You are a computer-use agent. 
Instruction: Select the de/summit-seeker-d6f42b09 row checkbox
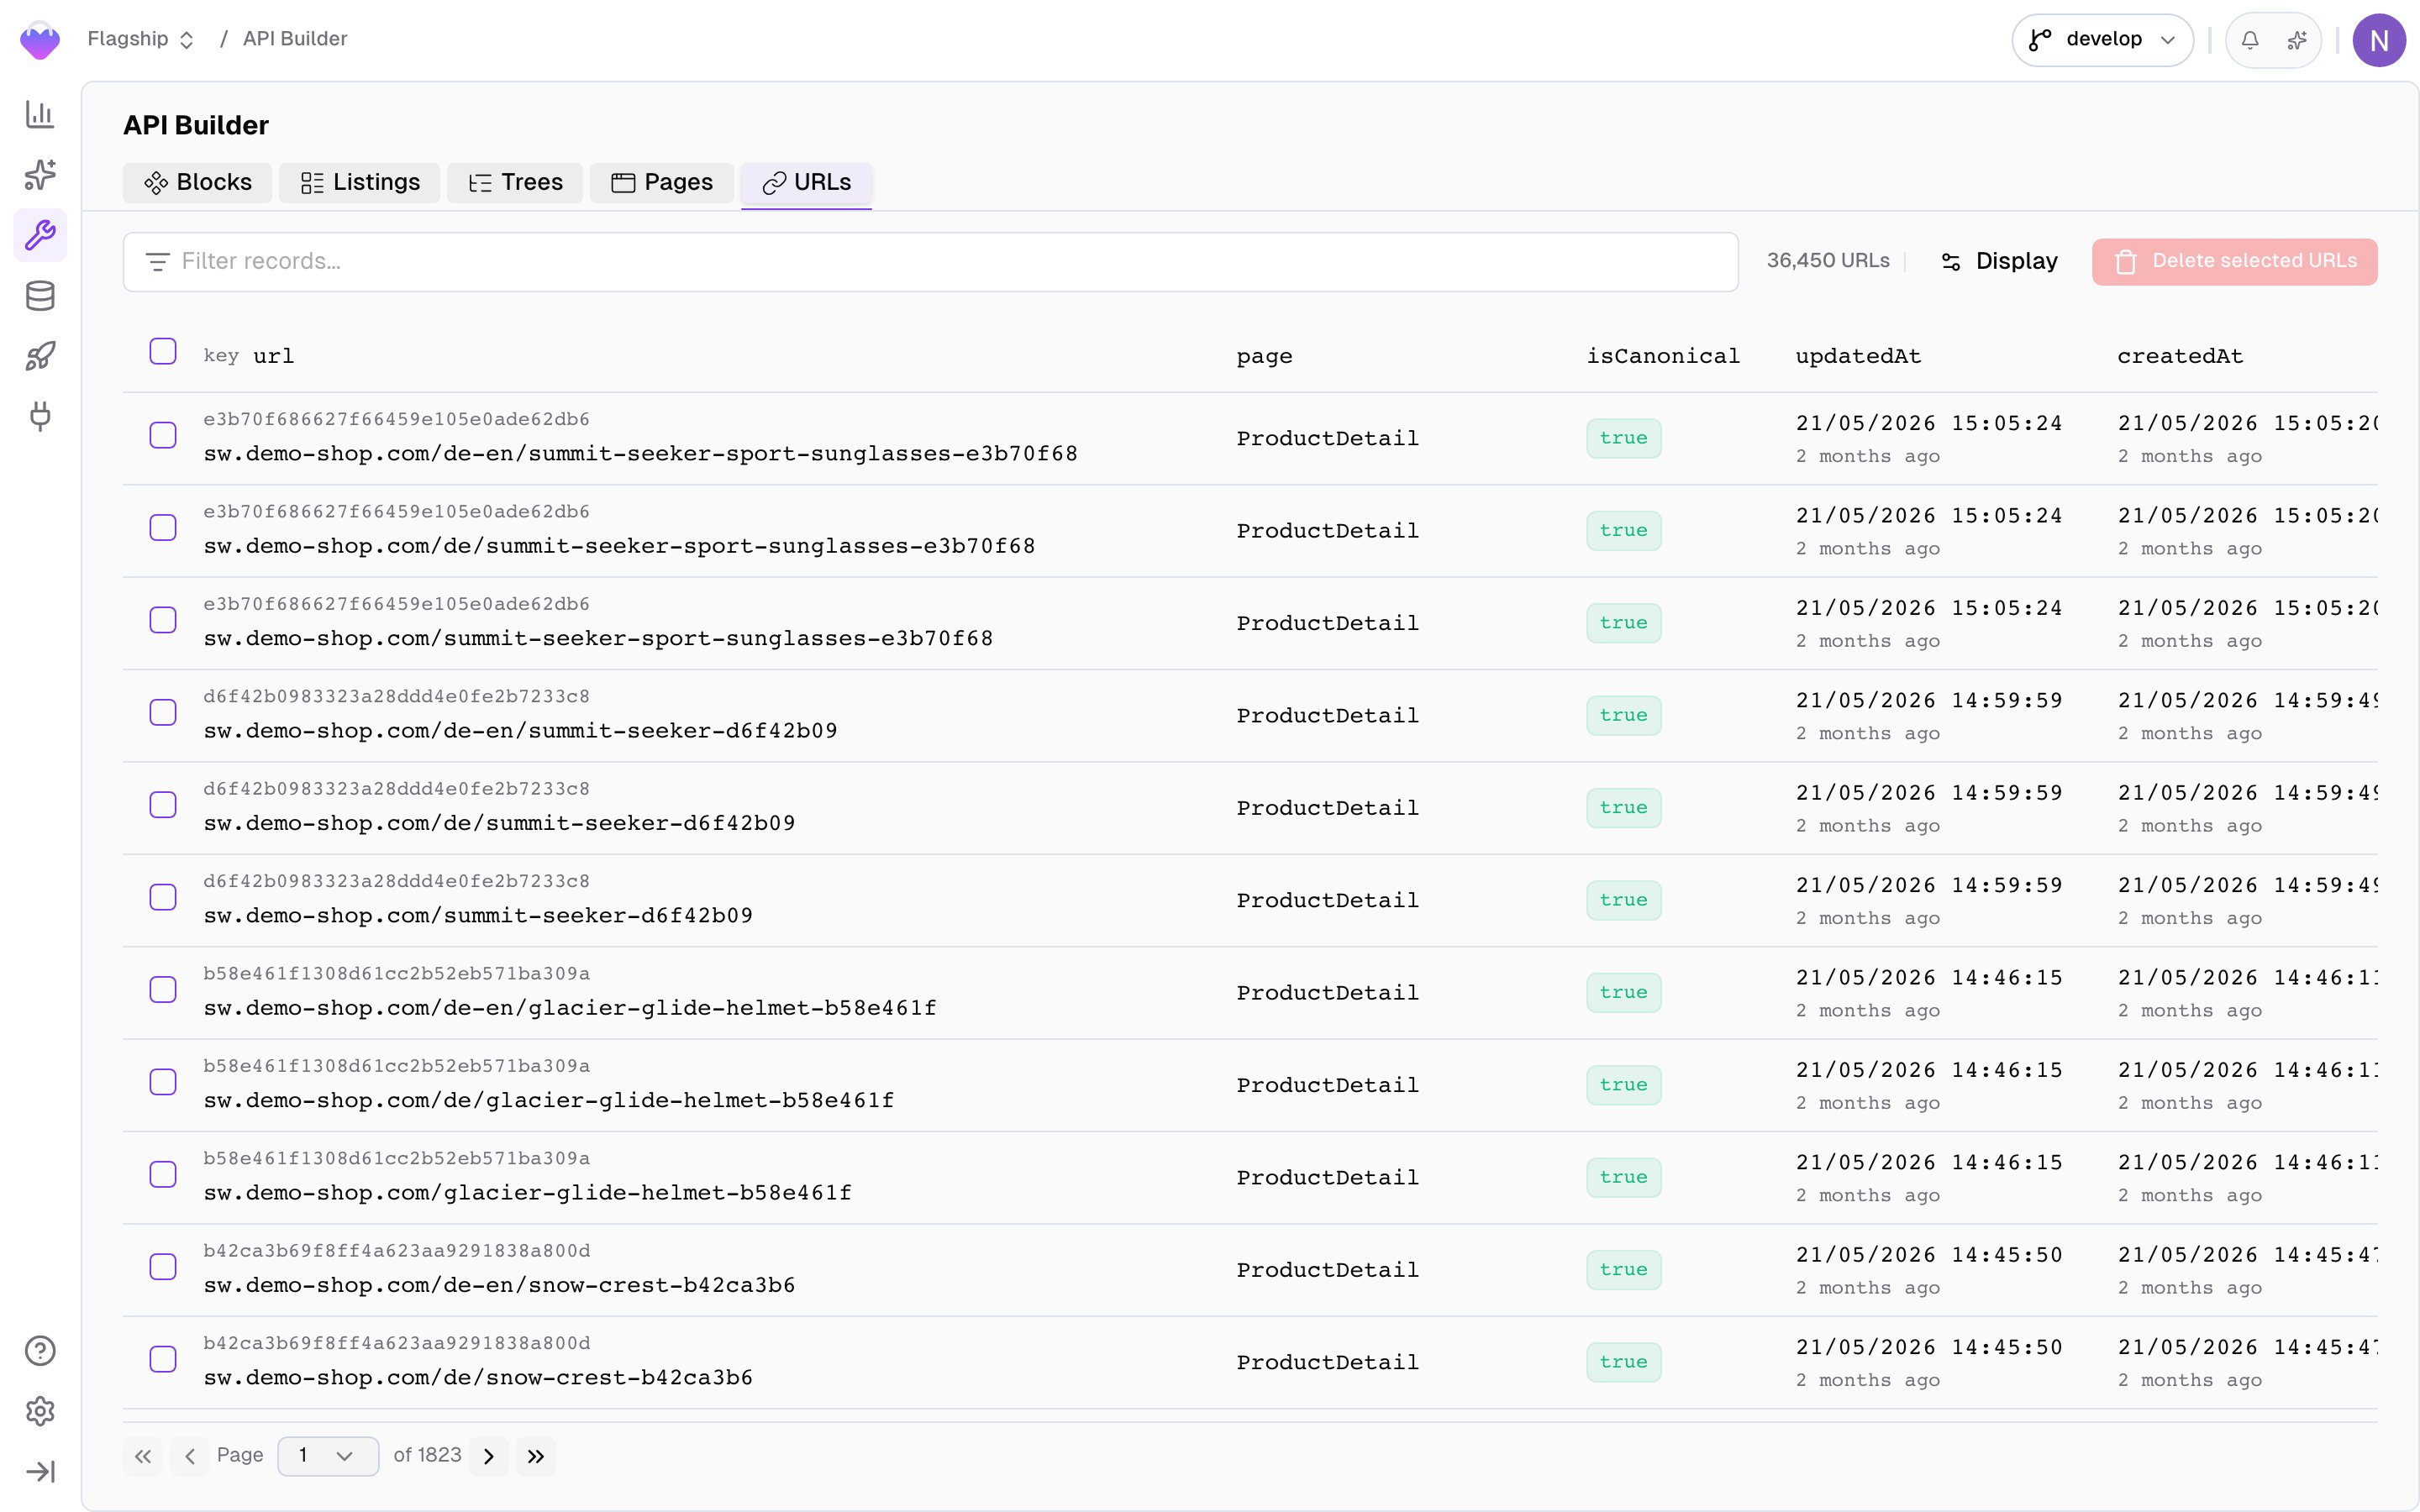[x=163, y=805]
